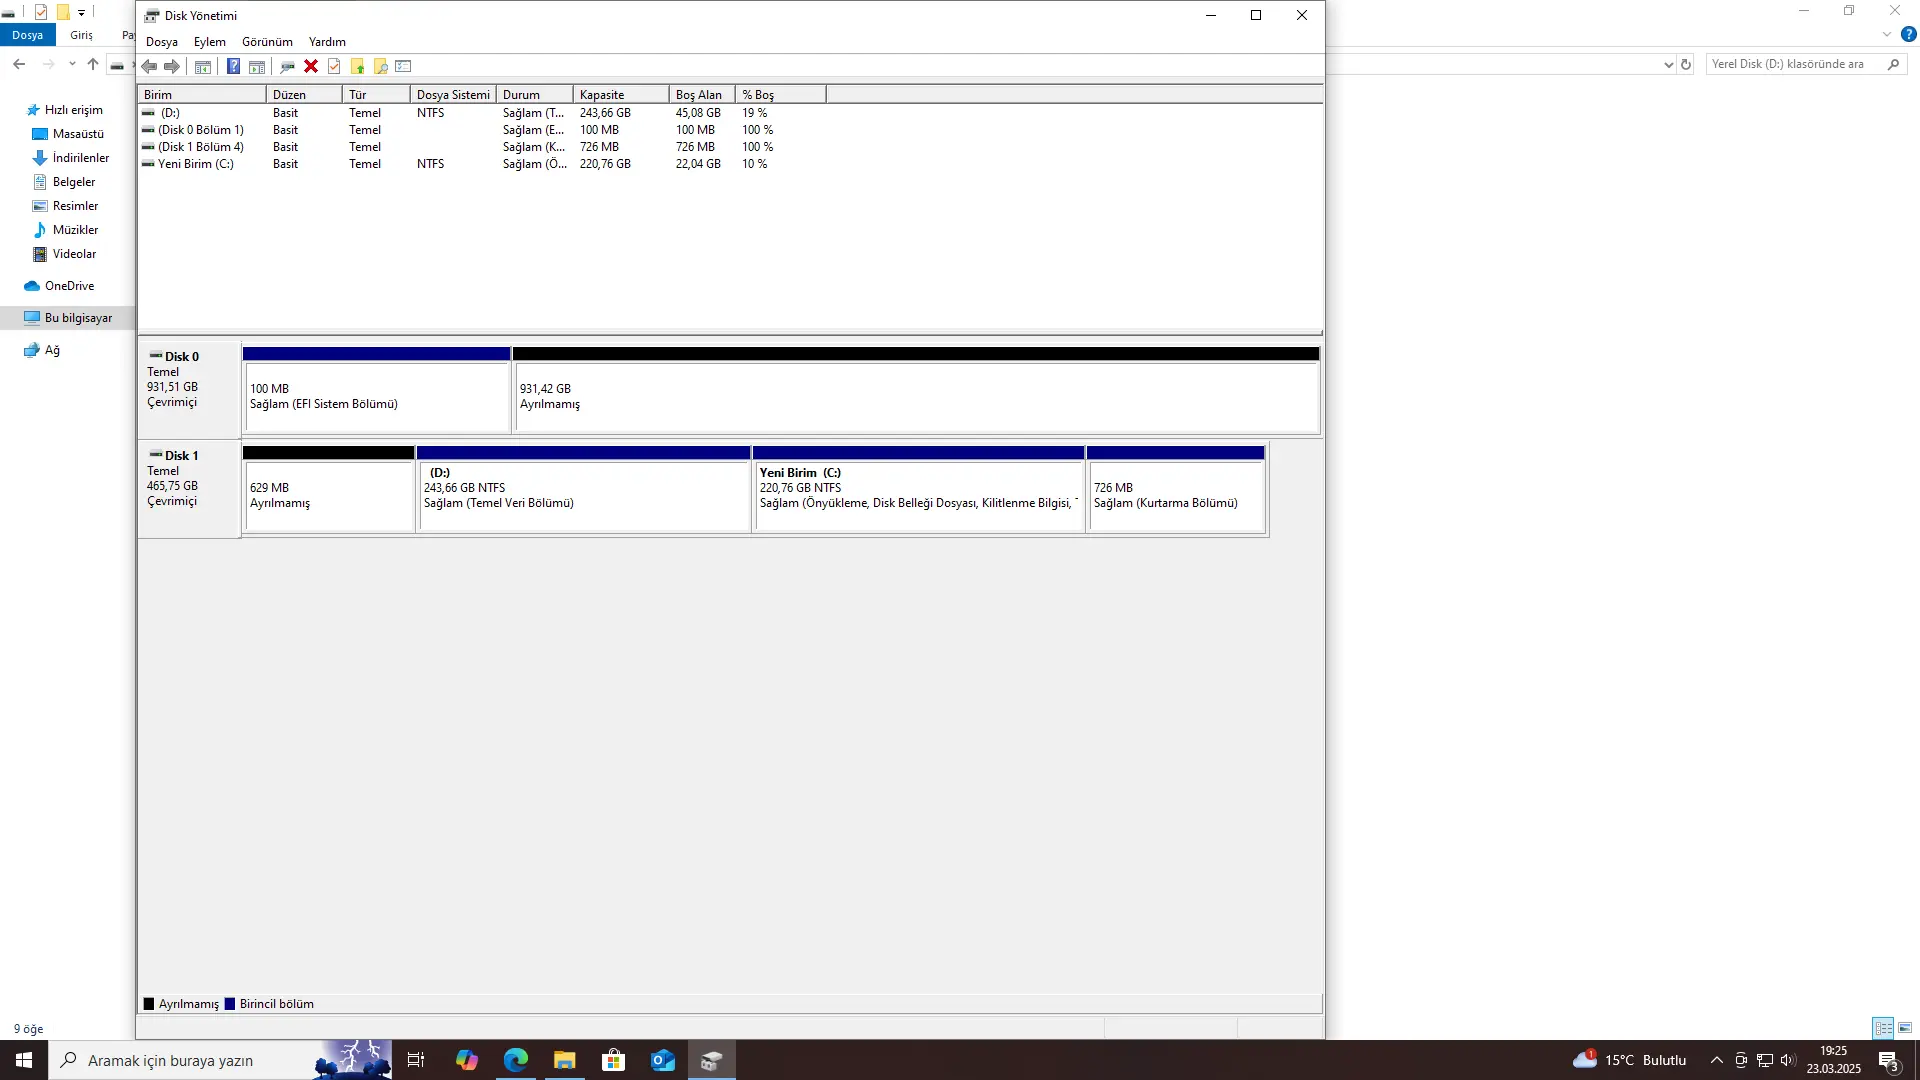Open File Explorer help question mark icon
Image resolution: width=1920 pixels, height=1080 pixels.
click(x=1909, y=34)
